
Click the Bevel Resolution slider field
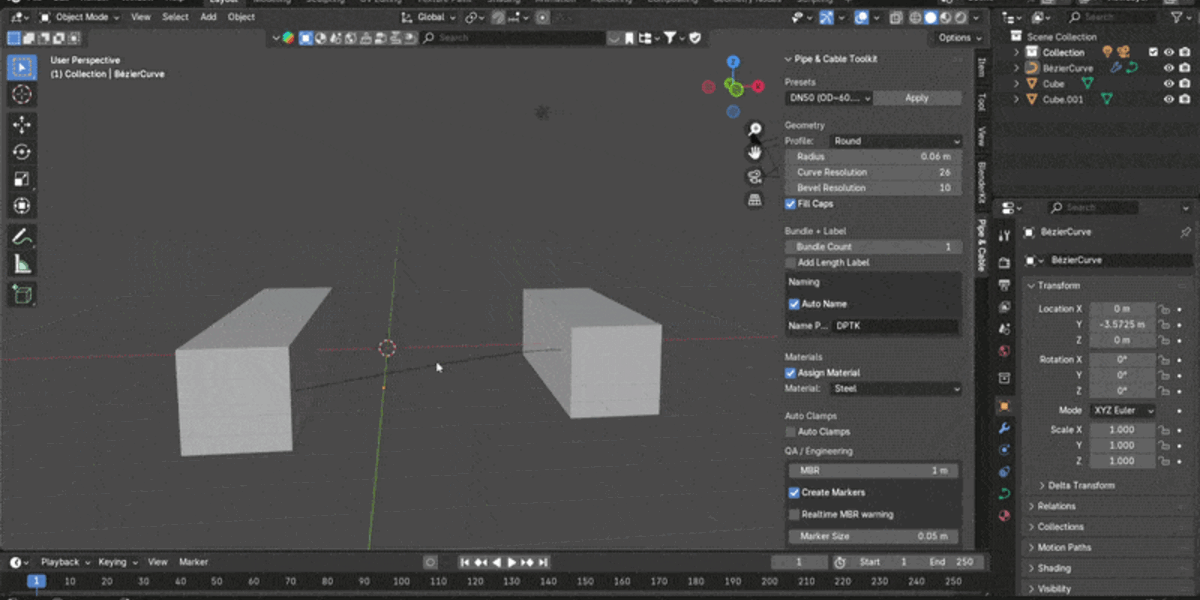pos(874,188)
